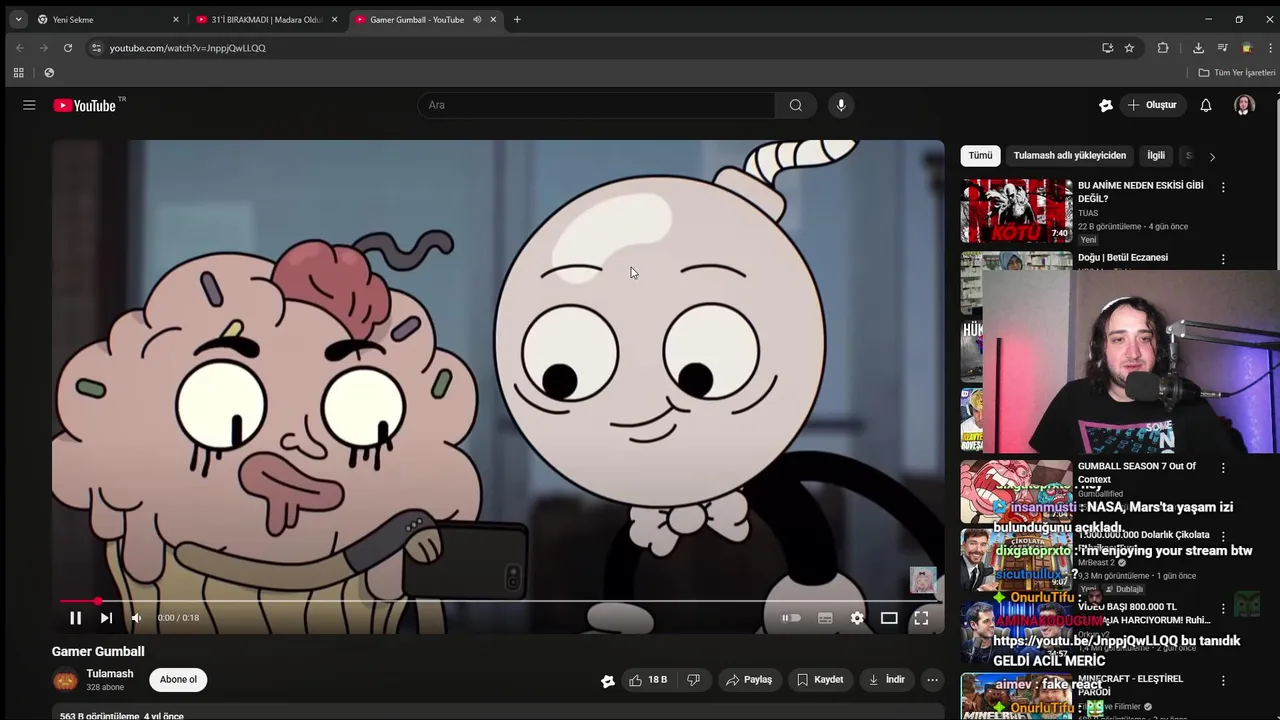Mute the video player volume
The image size is (1280, 720).
136,618
